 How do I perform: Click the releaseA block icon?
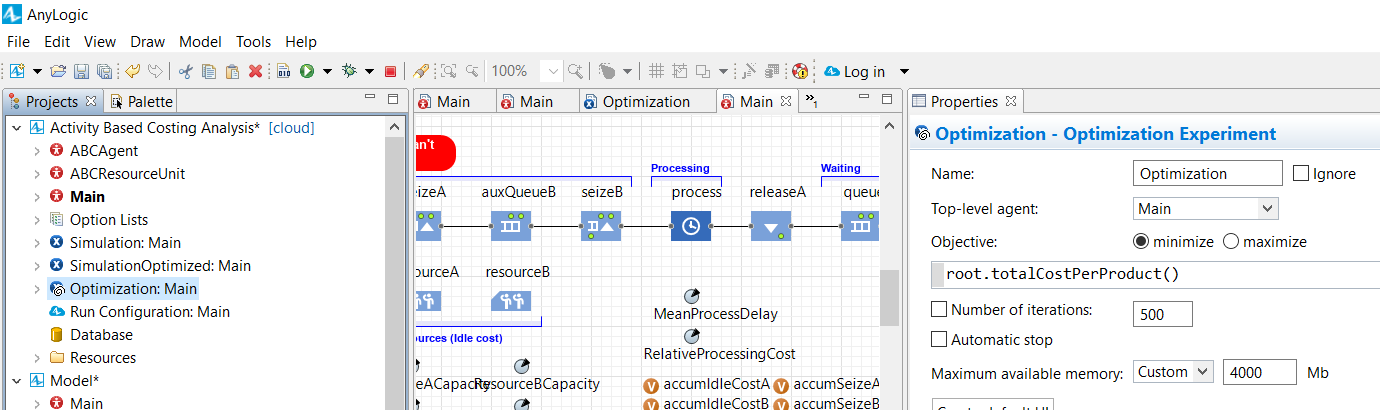coord(771,226)
